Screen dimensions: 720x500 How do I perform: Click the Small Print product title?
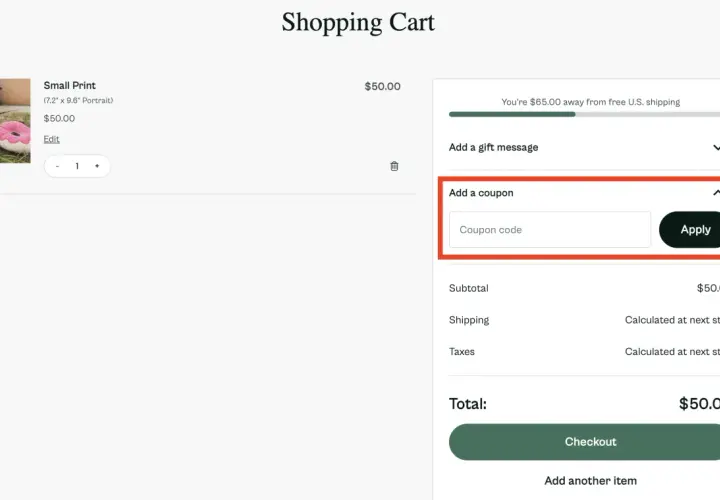point(69,85)
